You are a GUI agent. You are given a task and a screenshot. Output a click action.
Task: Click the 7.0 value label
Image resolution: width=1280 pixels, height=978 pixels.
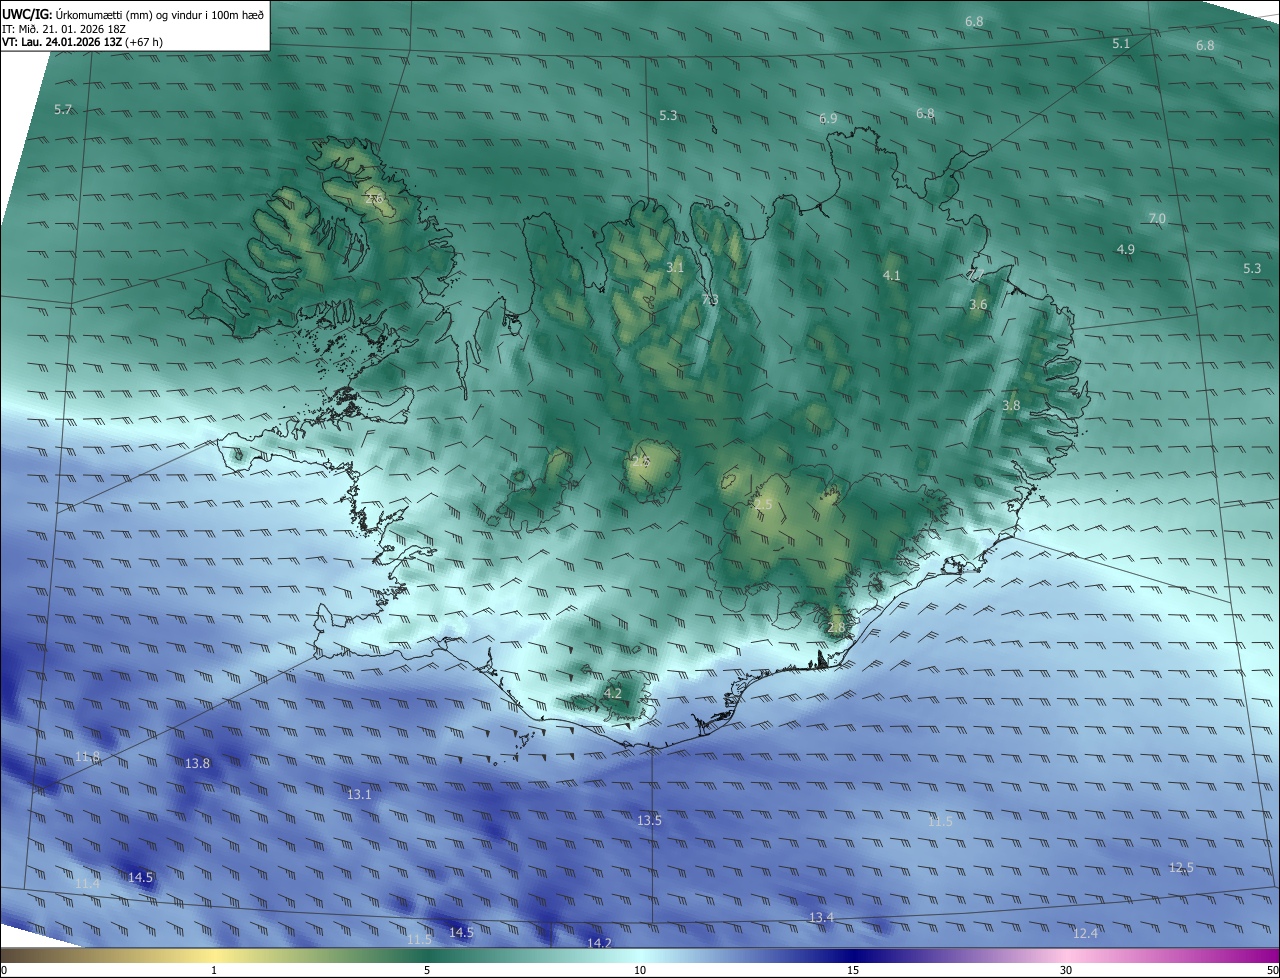1157,218
